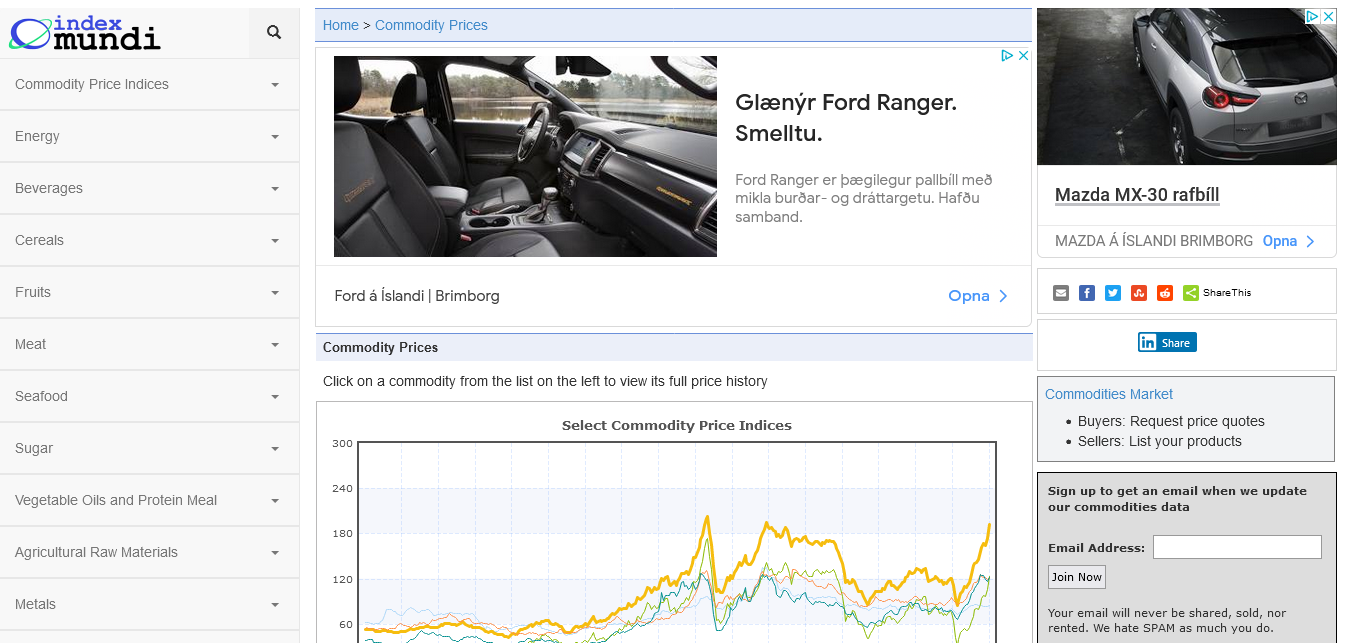Click the search magnifier icon
Viewport: 1366px width, 643px height.
pos(274,33)
